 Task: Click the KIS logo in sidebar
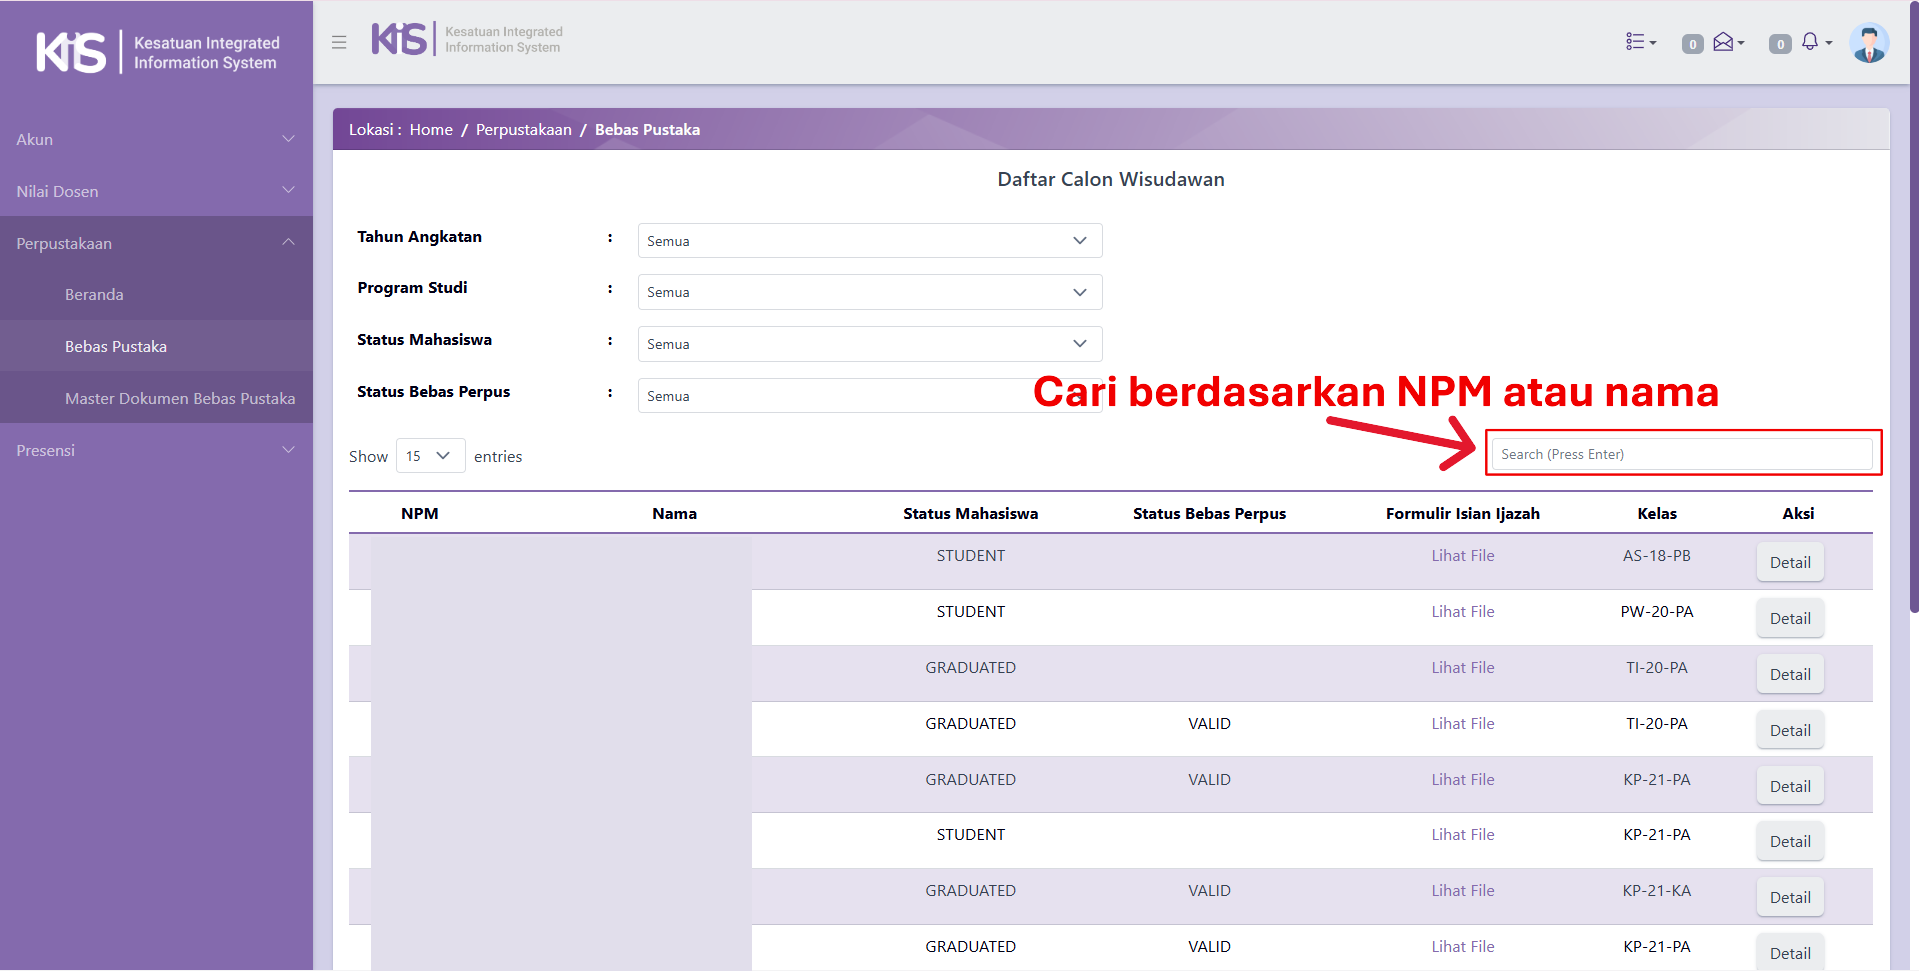tap(71, 52)
